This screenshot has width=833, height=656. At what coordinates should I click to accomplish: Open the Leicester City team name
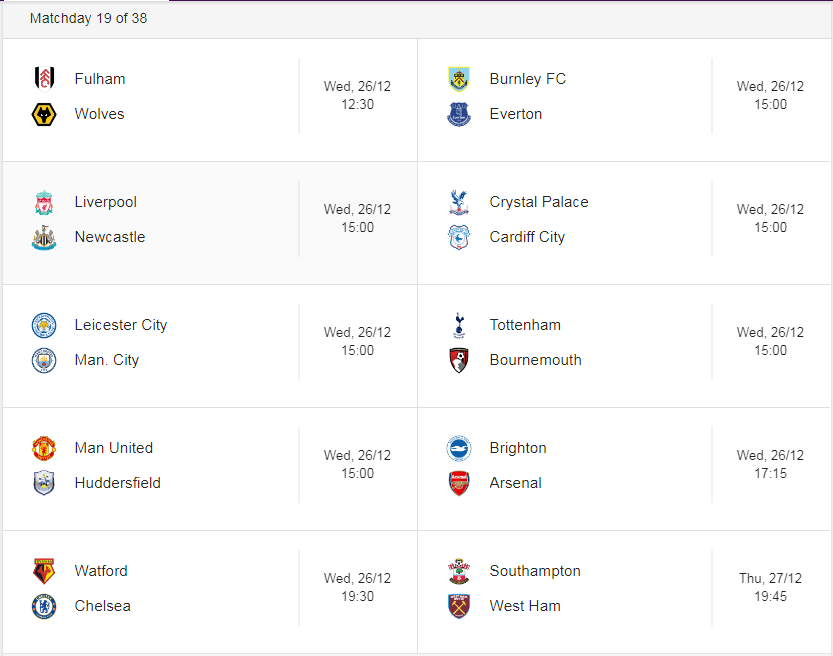(x=121, y=325)
